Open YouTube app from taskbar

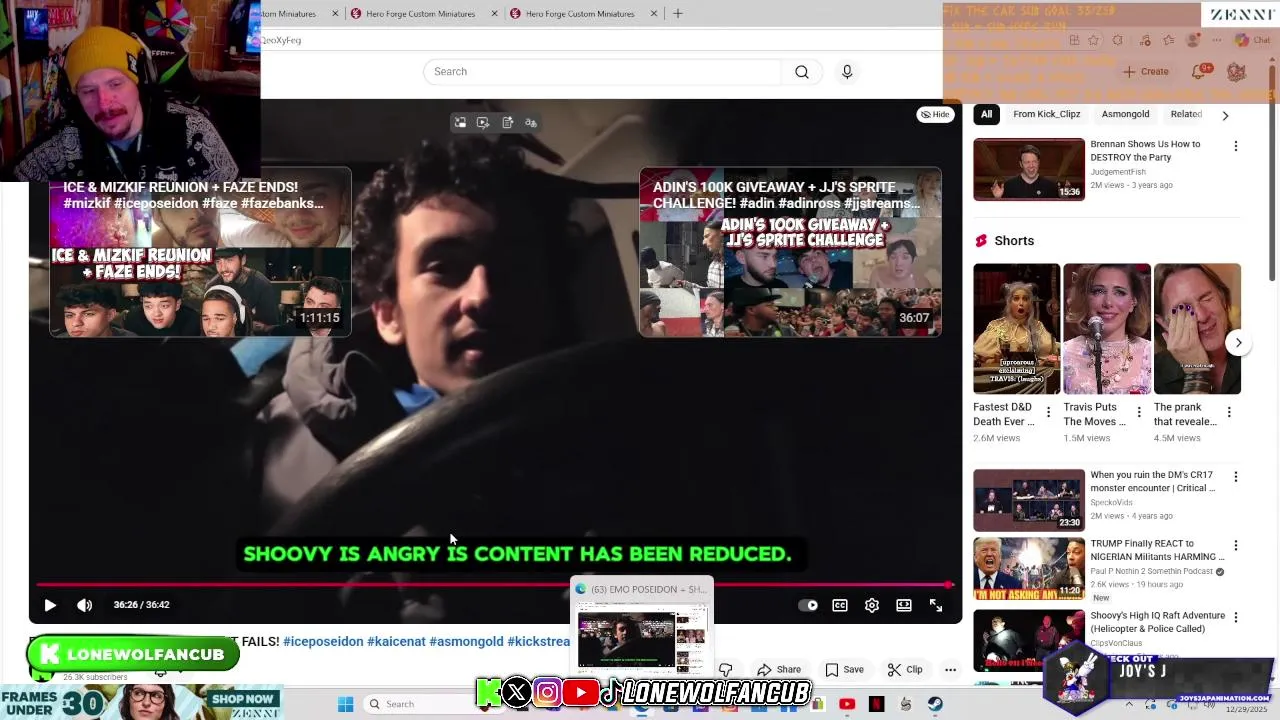(x=847, y=704)
